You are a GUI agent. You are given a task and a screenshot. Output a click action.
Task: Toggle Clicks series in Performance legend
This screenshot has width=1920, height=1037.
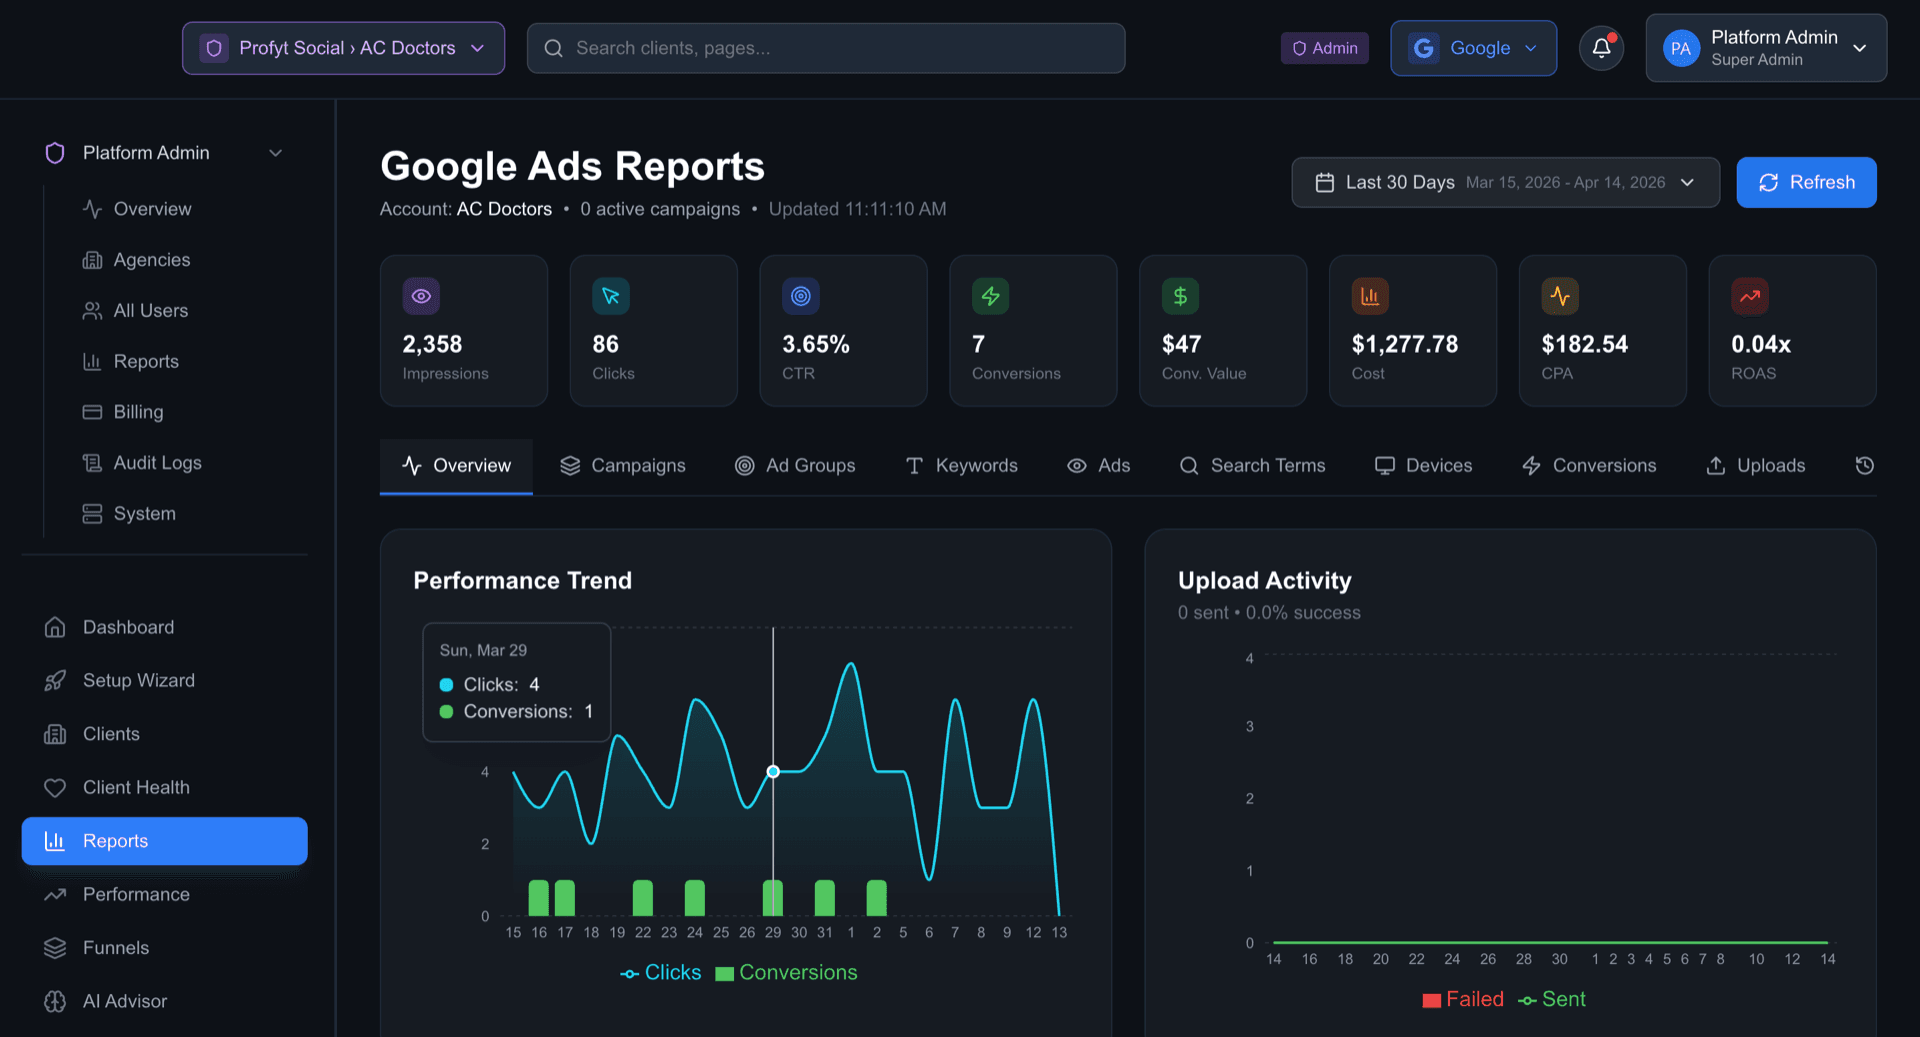tap(661, 973)
